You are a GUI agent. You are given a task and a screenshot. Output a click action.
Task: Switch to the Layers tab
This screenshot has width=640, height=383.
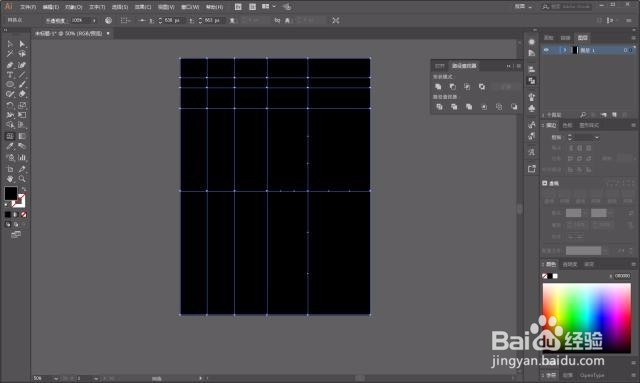tap(582, 38)
